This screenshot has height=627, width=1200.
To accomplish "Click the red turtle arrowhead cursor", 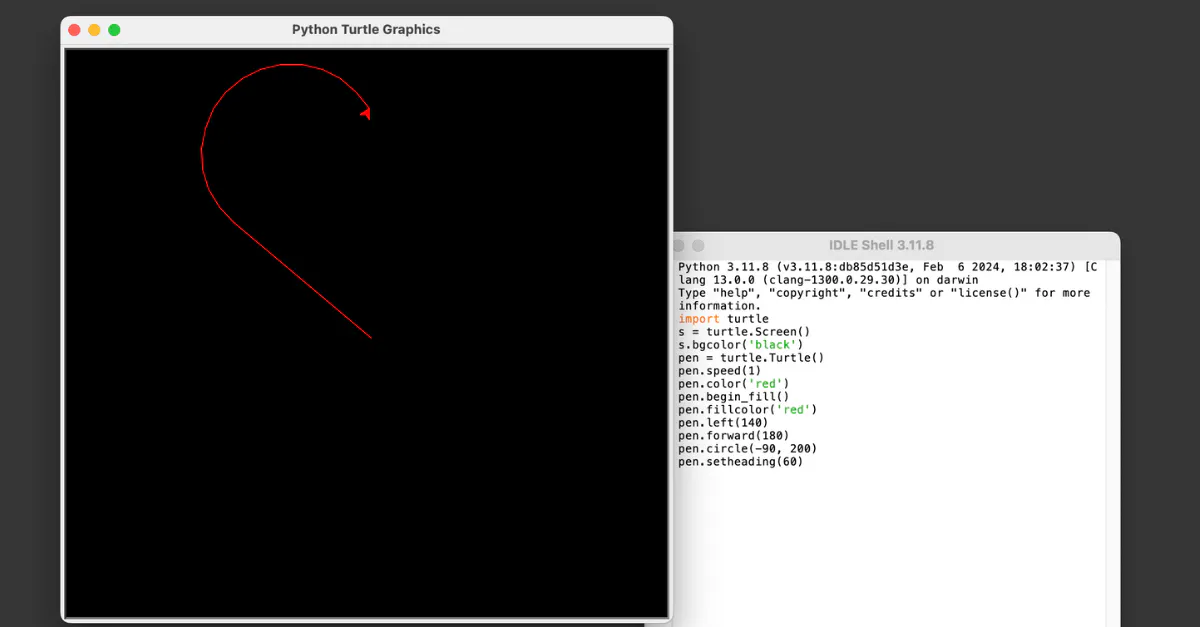I will pos(366,113).
